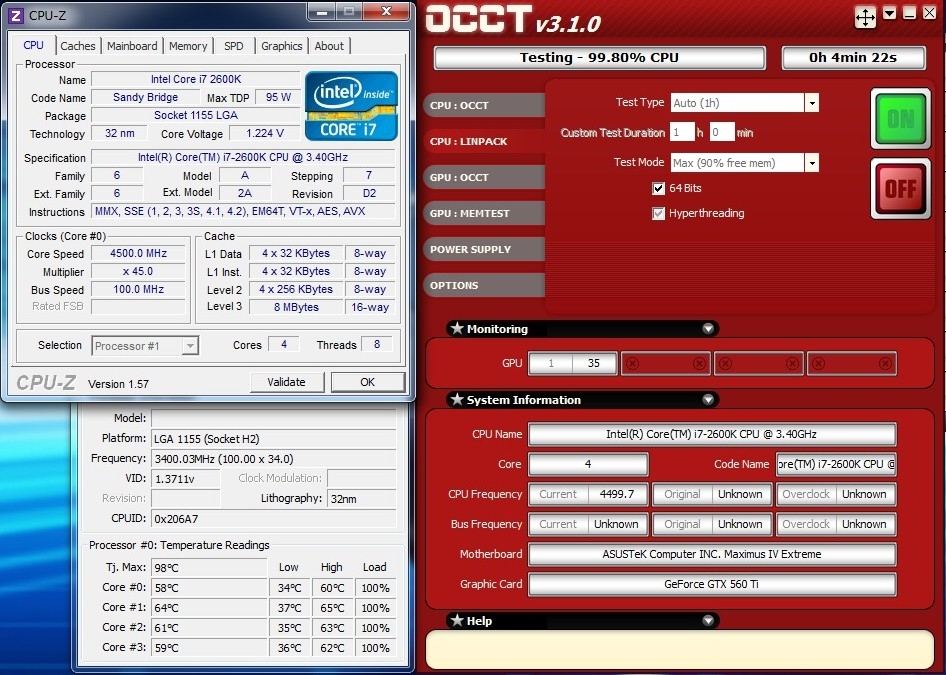946x675 pixels.
Task: Click the Platform value "LGA 1155 (Socket H2)"
Action: (x=273, y=439)
